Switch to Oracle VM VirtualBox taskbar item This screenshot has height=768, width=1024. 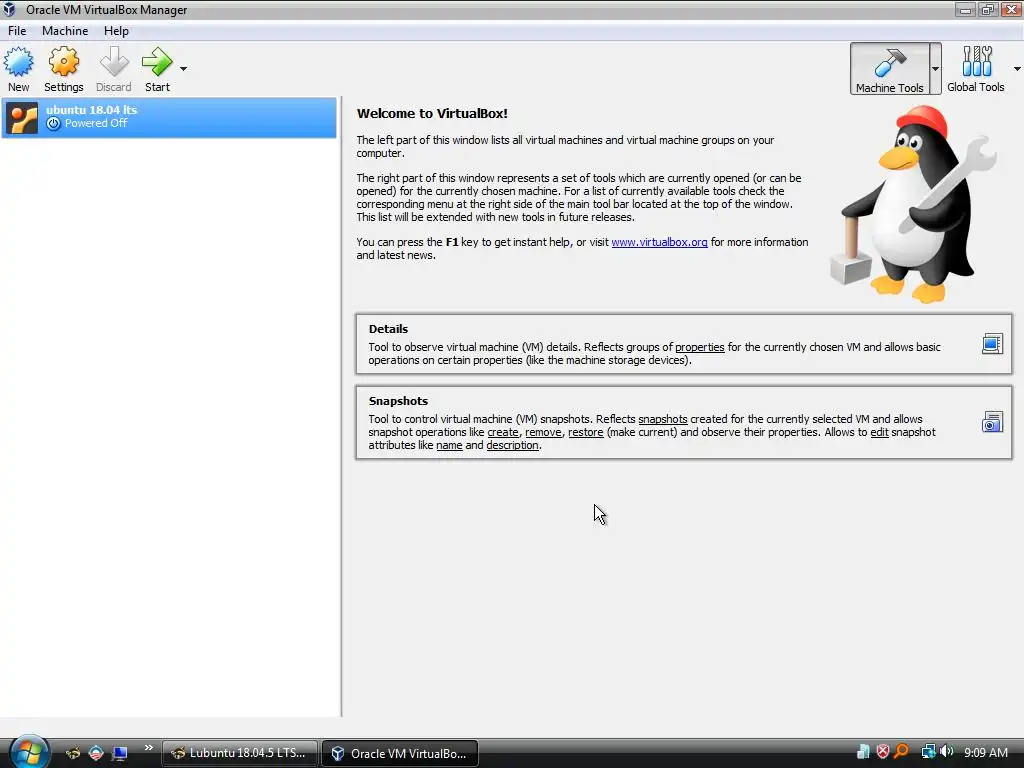(x=400, y=754)
